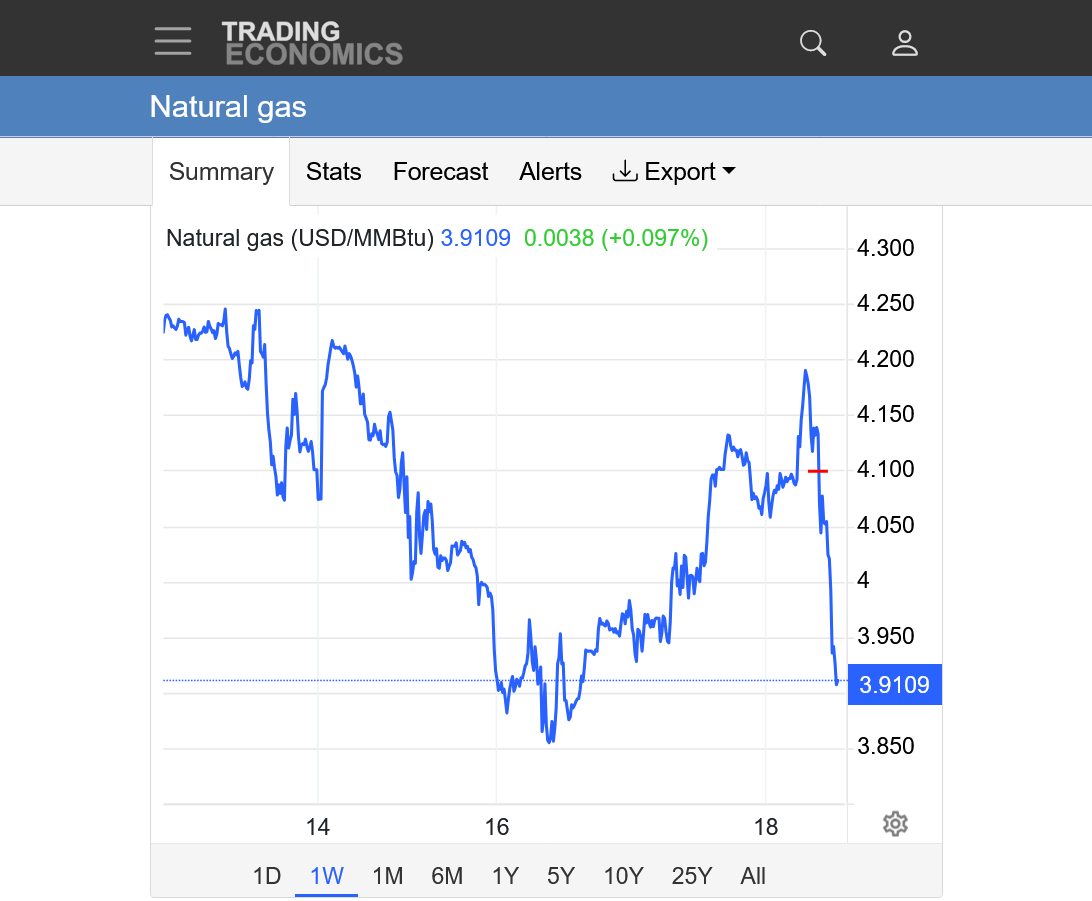Open chart settings gear icon
Viewport: 1092px width, 901px height.
click(x=895, y=824)
